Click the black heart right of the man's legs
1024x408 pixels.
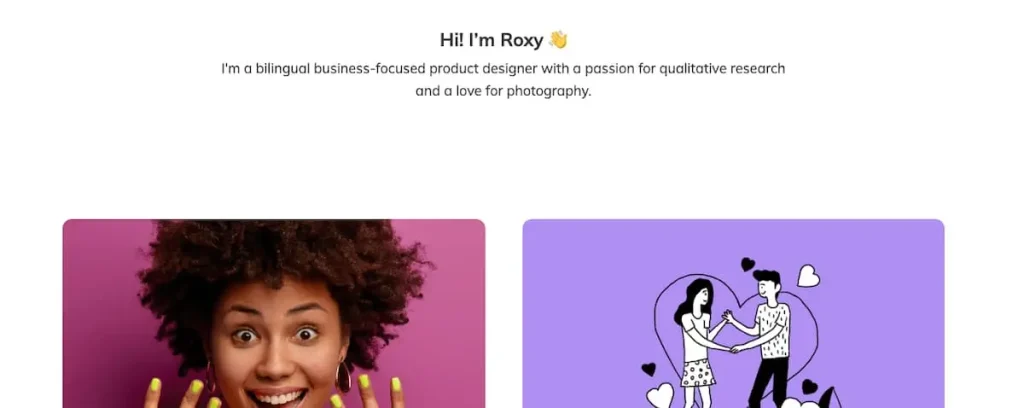click(809, 387)
